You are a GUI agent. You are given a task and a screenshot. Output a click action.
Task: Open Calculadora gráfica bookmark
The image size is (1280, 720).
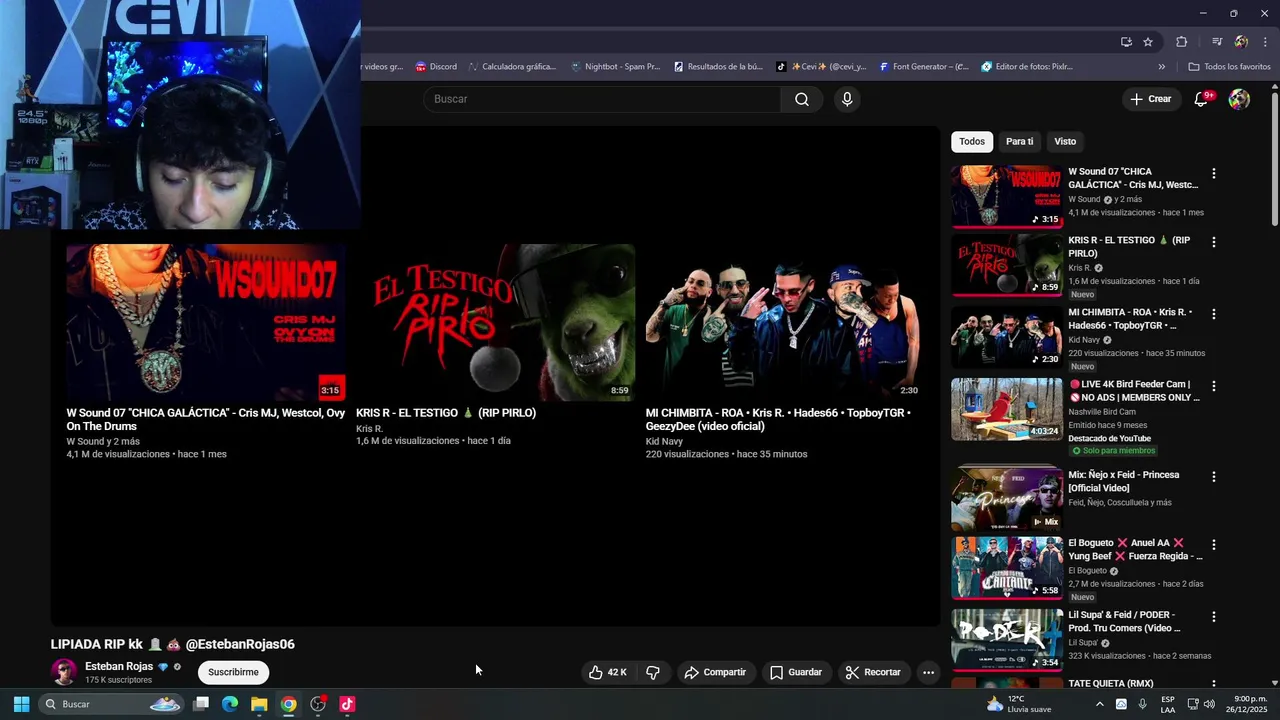pyautogui.click(x=513, y=67)
